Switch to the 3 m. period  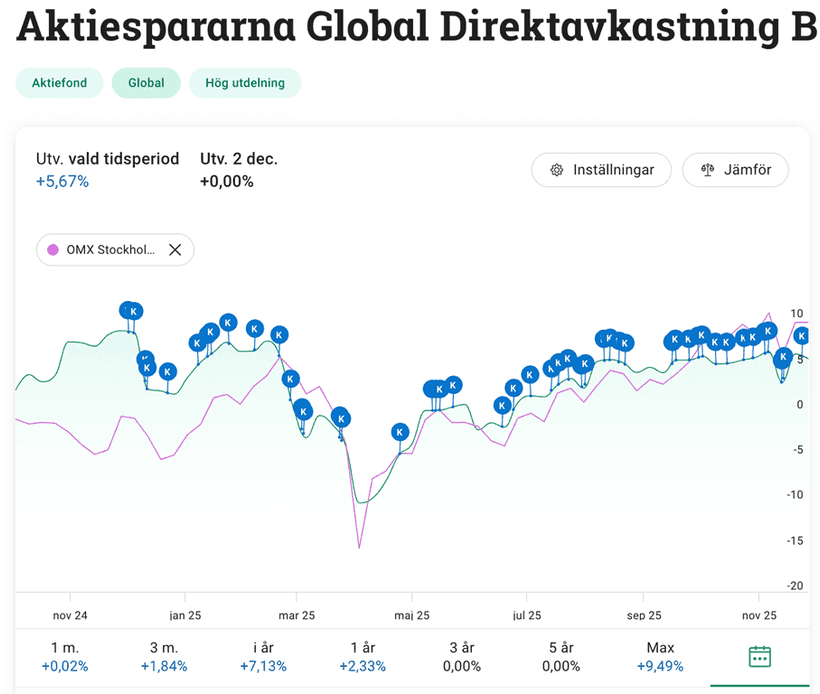click(164, 657)
